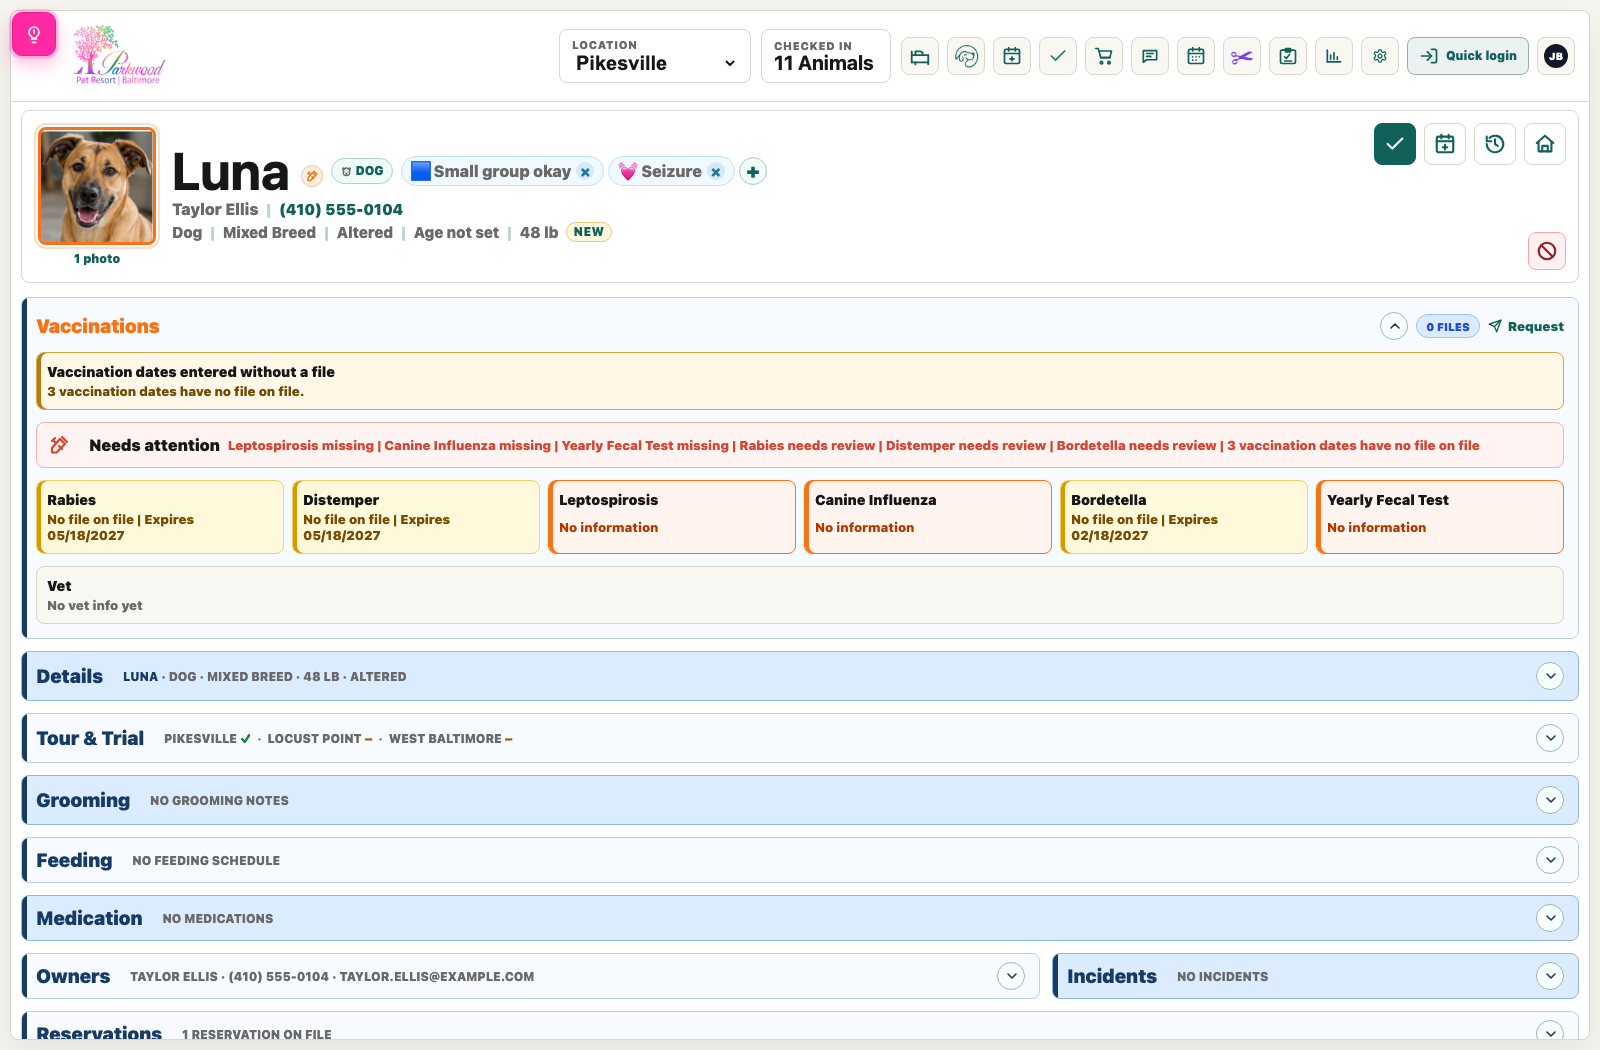The height and width of the screenshot is (1050, 1600).
Task: Click the NO FEEDING SCHEDULE text
Action: coord(206,861)
